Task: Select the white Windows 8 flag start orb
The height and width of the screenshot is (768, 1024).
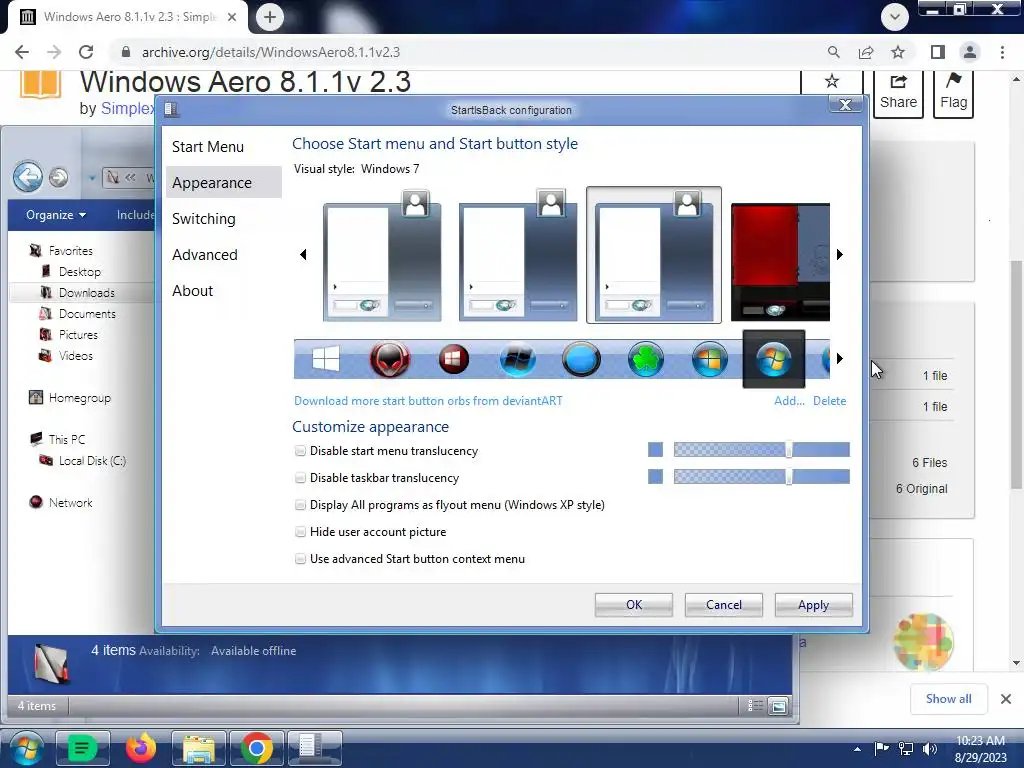Action: coord(325,359)
